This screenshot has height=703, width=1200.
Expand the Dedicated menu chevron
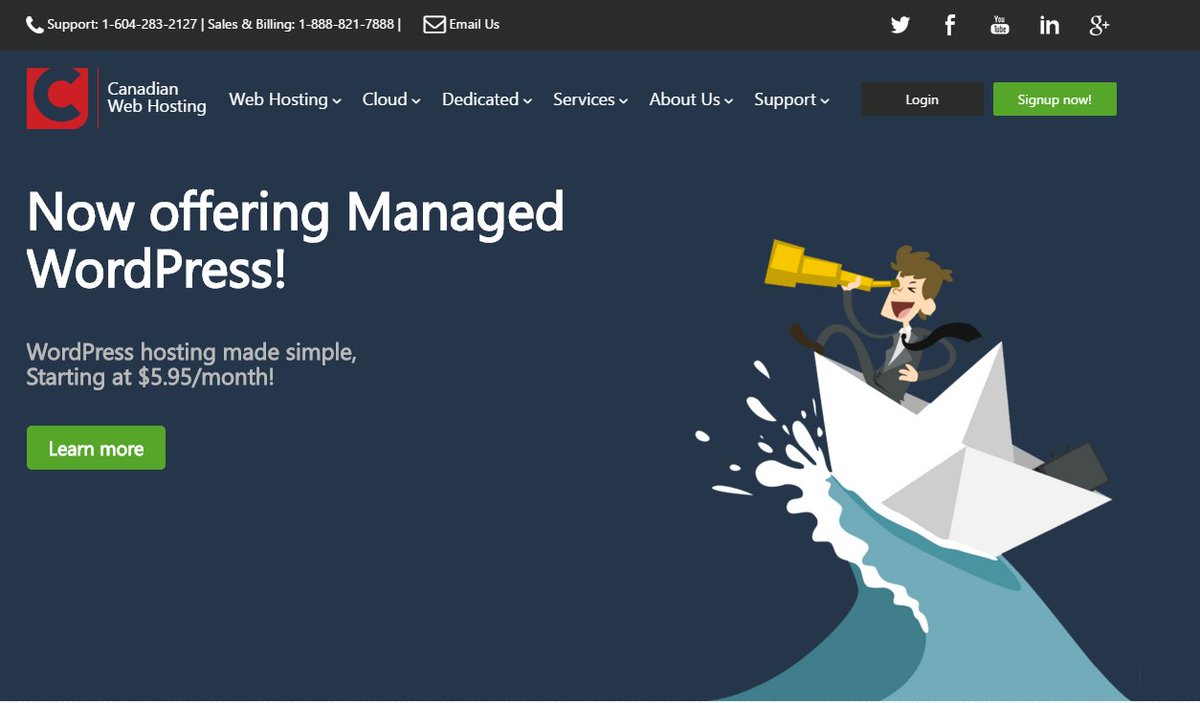point(527,101)
